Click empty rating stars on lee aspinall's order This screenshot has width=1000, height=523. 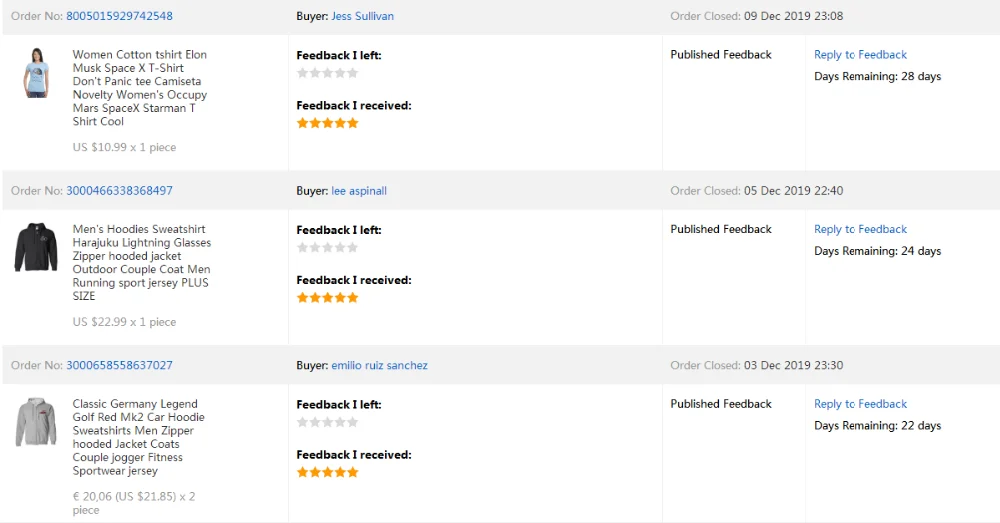[x=327, y=248]
